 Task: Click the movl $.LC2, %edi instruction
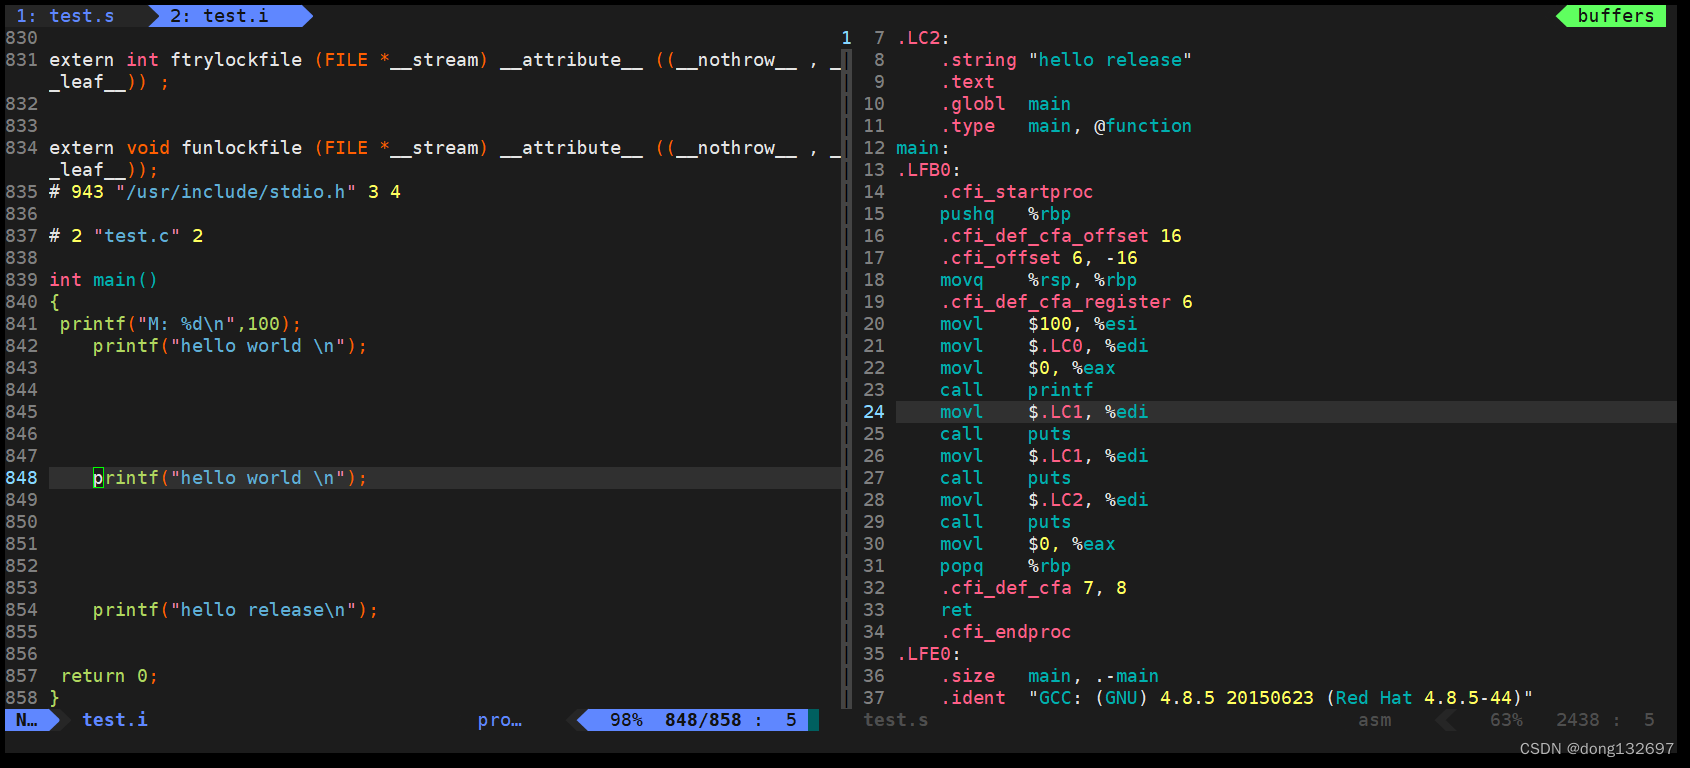tap(1044, 500)
